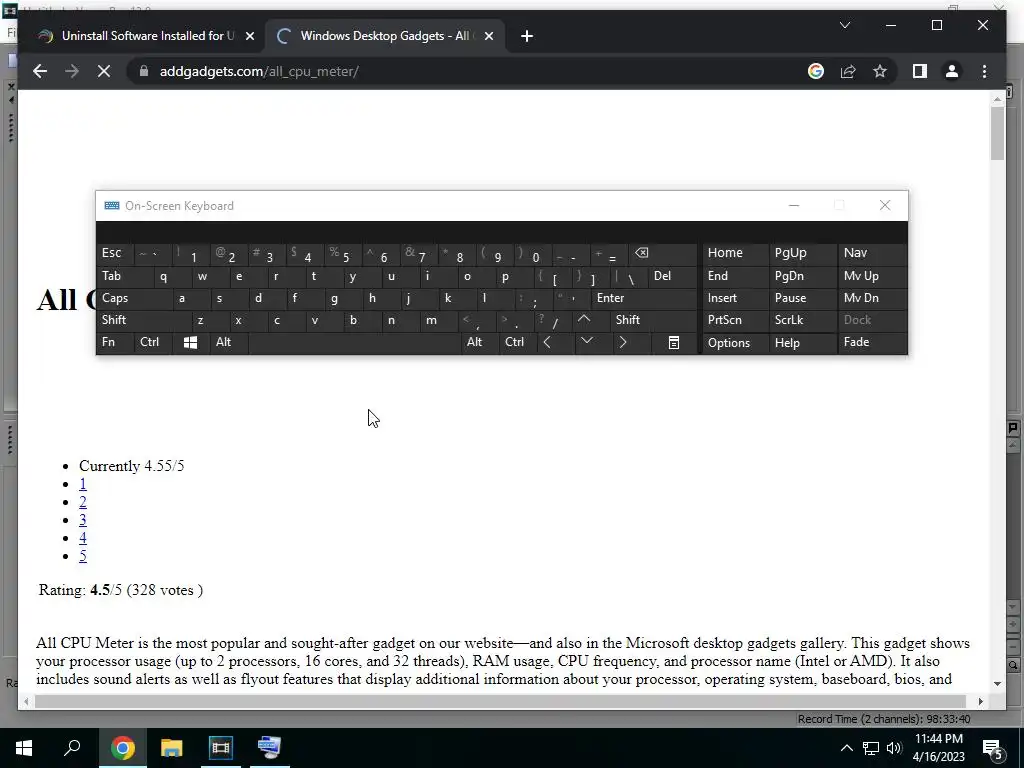This screenshot has width=1024, height=768.
Task: Show hidden system tray icons
Action: coord(846,748)
